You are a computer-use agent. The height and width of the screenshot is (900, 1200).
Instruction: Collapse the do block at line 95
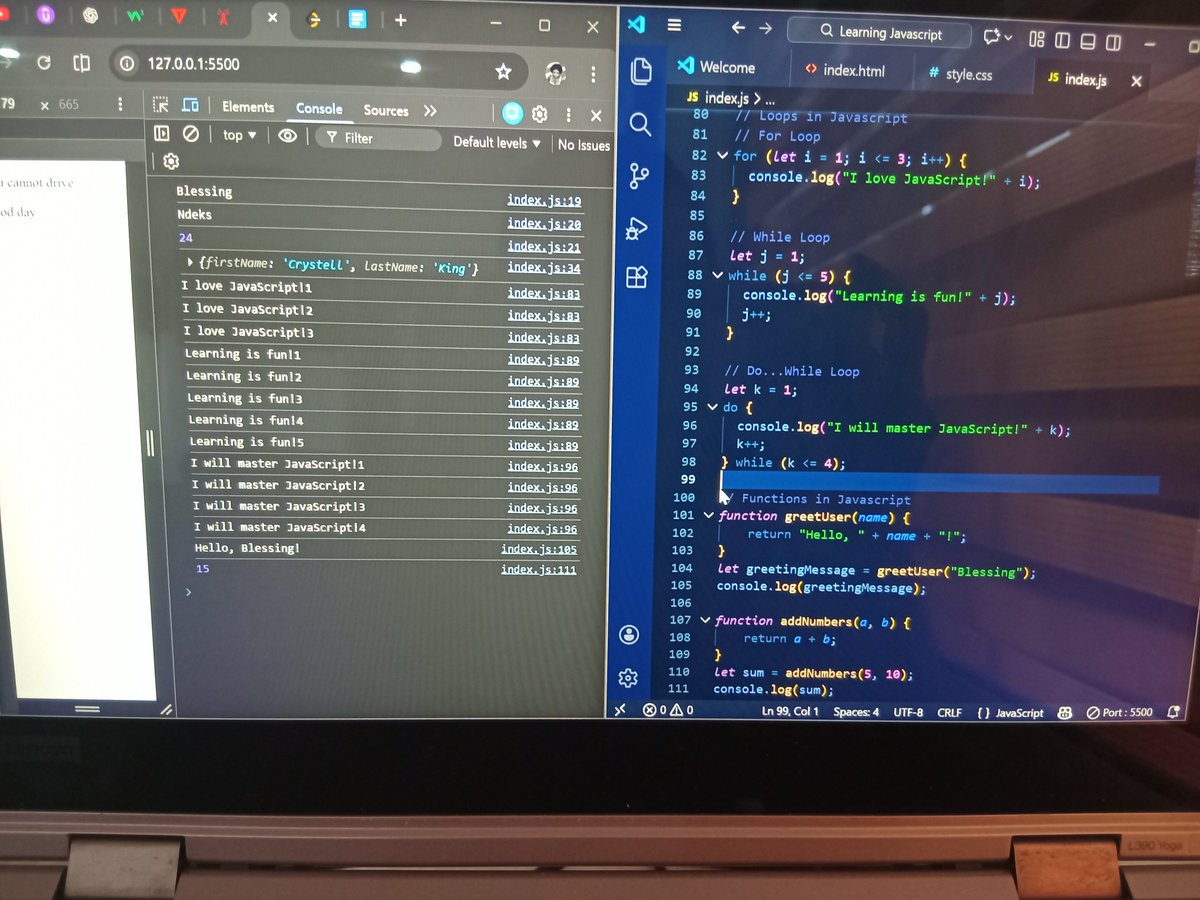coord(713,407)
